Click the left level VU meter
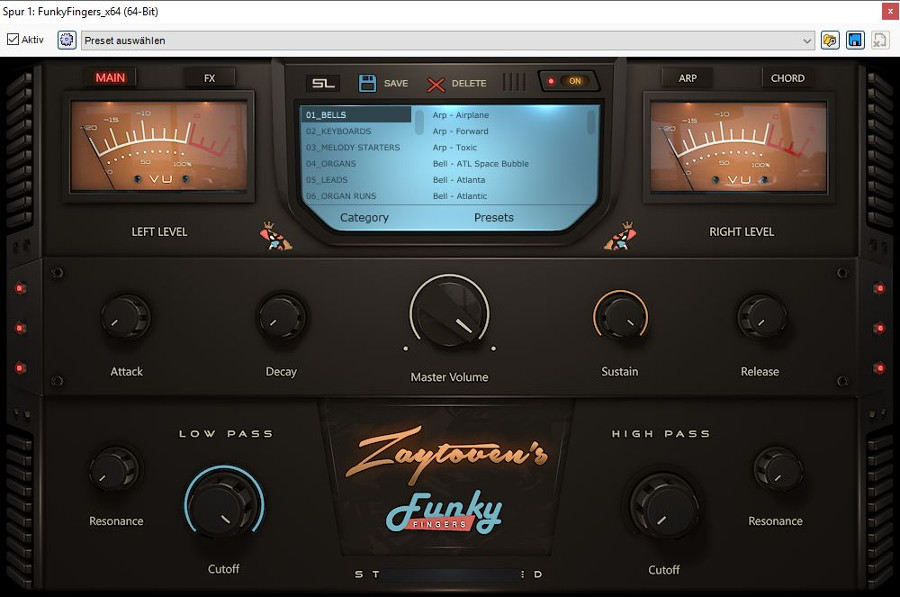 point(159,146)
